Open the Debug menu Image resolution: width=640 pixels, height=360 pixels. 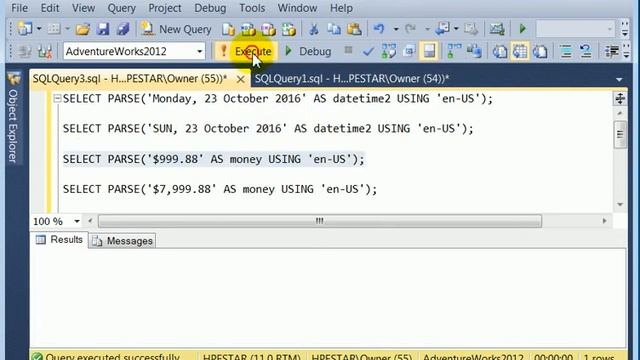coord(210,8)
